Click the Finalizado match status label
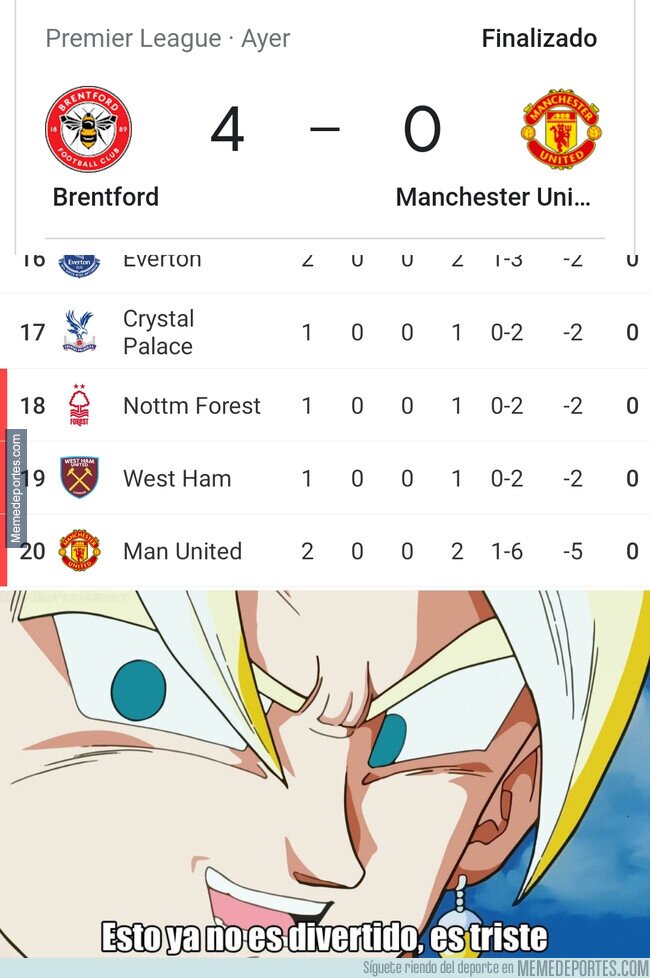Image resolution: width=650 pixels, height=978 pixels. (x=539, y=39)
